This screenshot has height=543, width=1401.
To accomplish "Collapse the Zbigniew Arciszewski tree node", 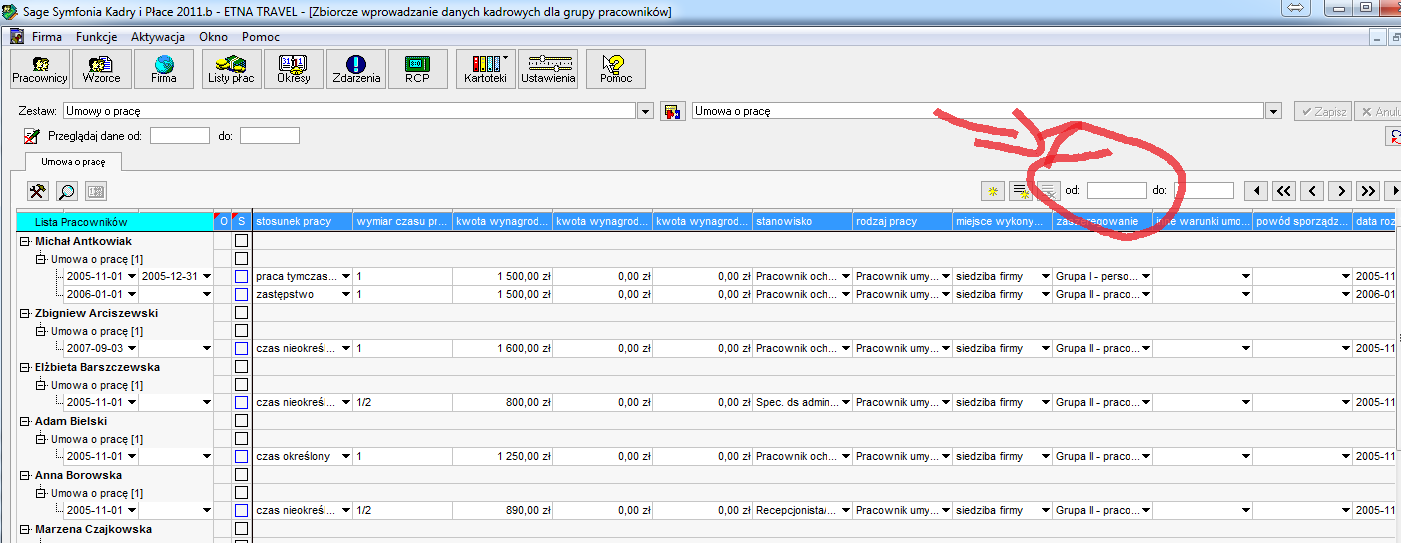I will tap(25, 313).
